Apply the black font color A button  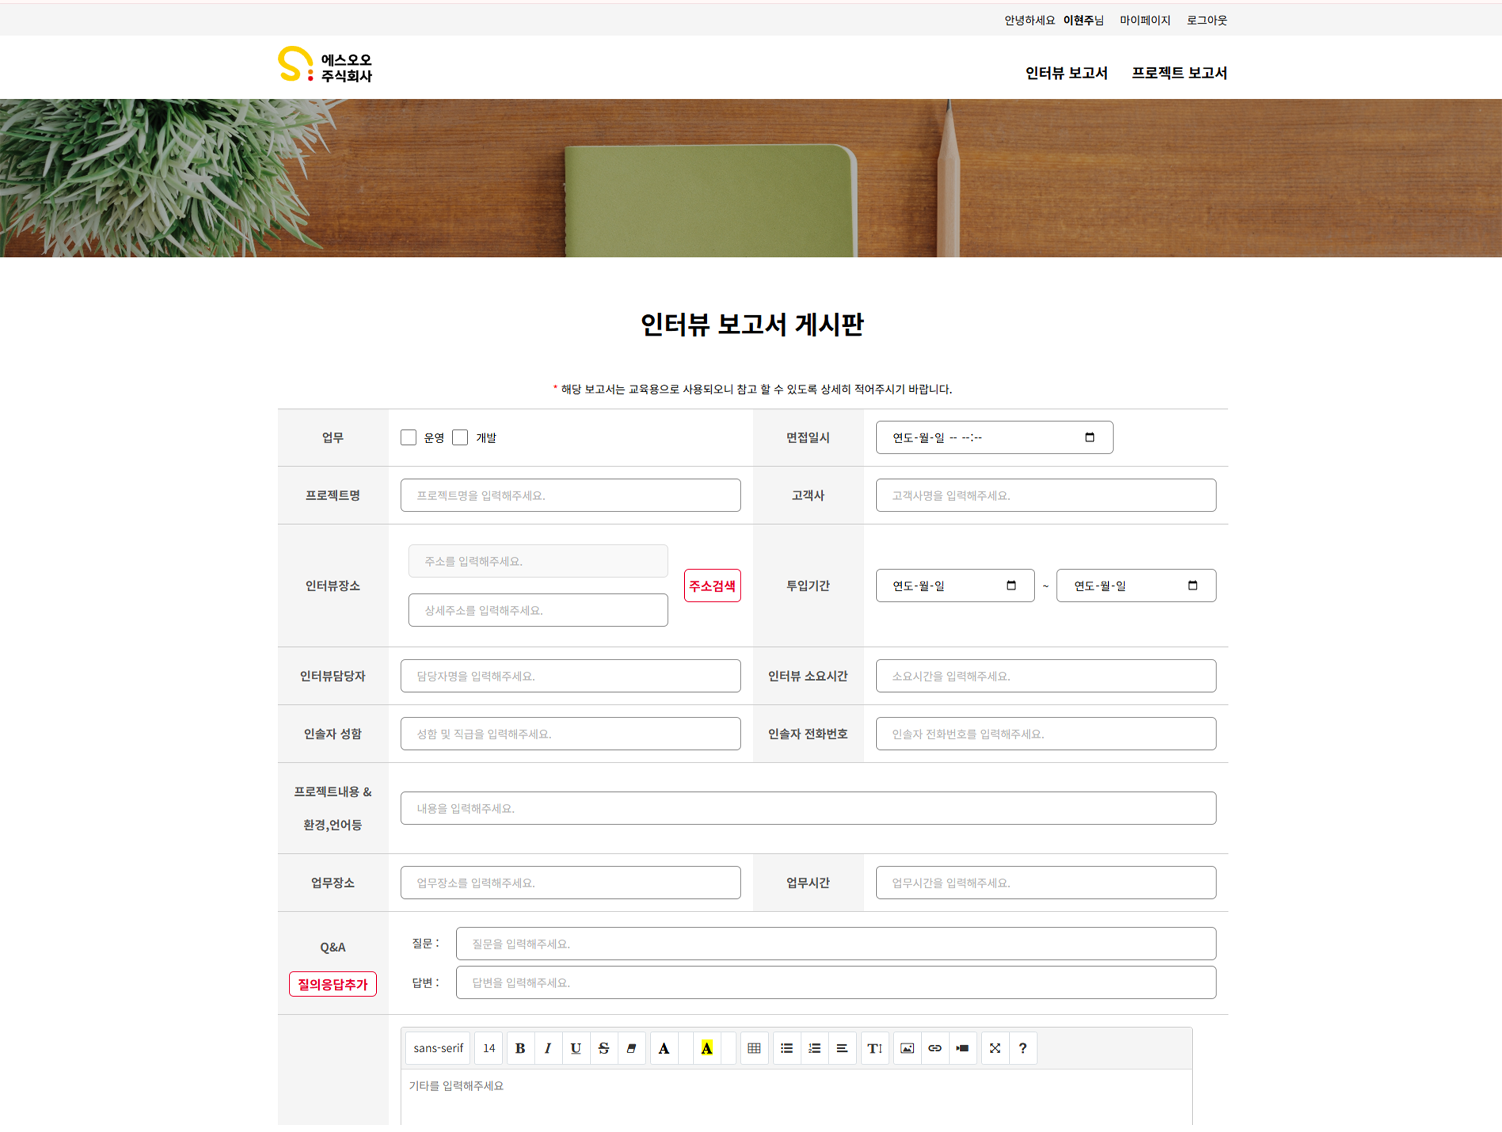pos(664,1048)
